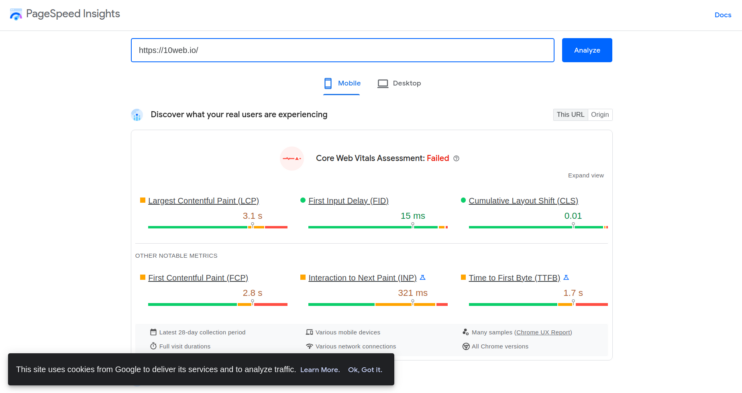Dismiss the cookie notice with Ok, Got it
Screen dimensions: 742x393
point(365,370)
